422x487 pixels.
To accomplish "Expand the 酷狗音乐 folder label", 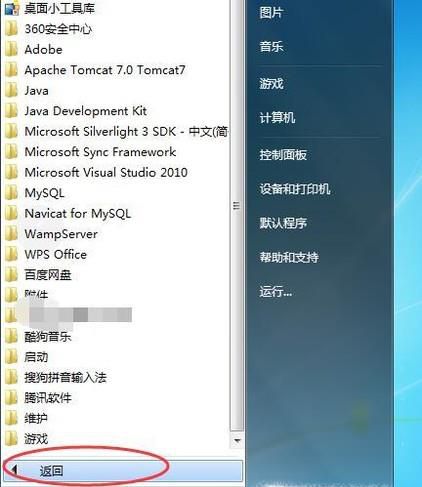I will pyautogui.click(x=48, y=337).
